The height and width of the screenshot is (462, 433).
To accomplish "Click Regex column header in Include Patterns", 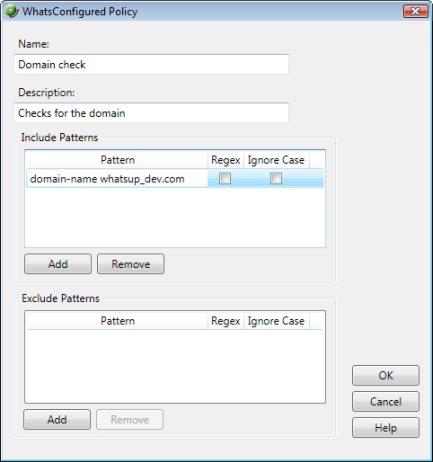I will tap(226, 160).
